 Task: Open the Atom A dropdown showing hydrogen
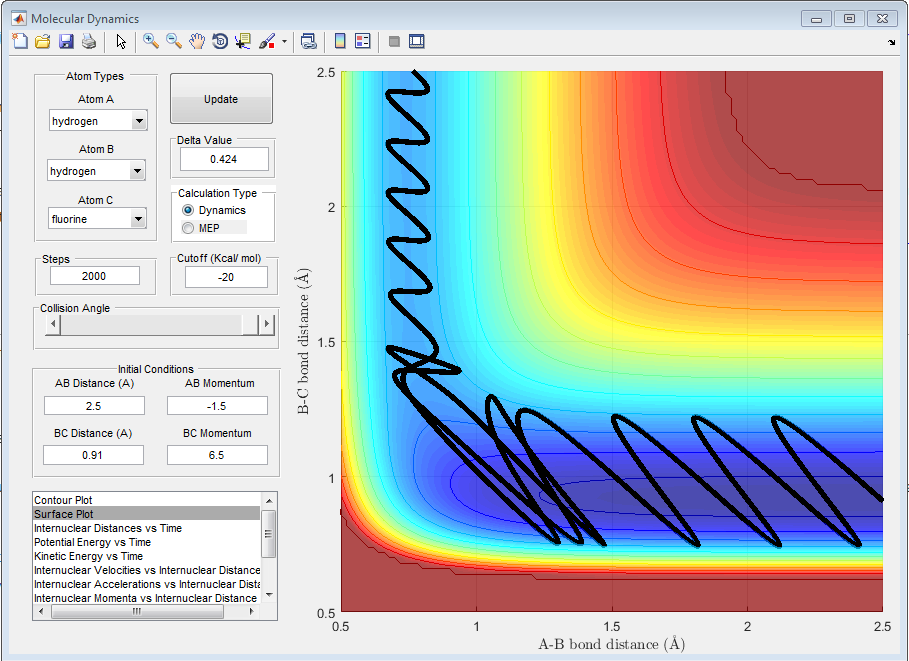coord(98,121)
